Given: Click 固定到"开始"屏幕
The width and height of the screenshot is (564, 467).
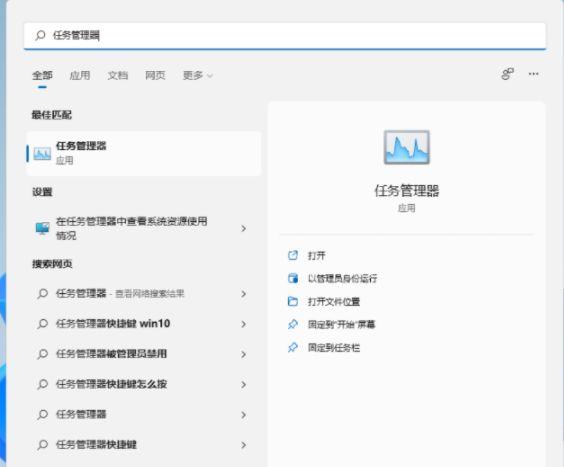Looking at the screenshot, I should [x=342, y=325].
